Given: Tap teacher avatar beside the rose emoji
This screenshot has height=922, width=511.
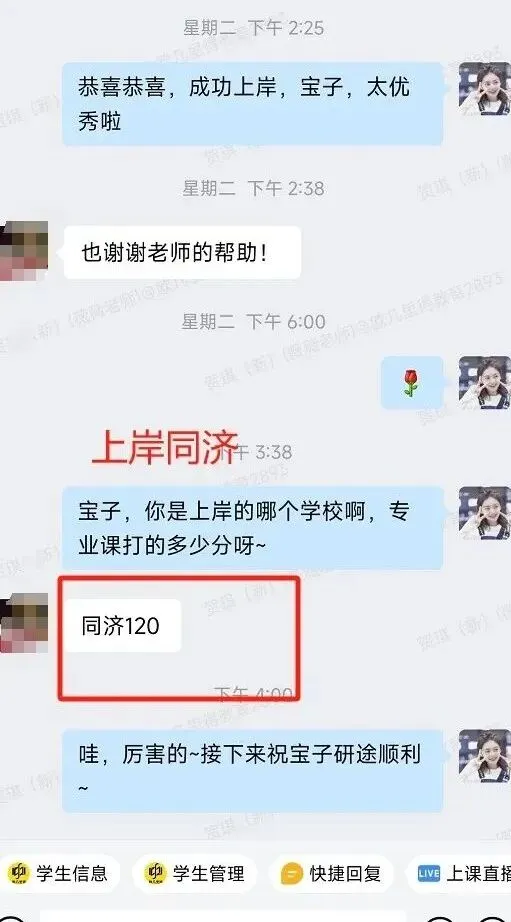Looking at the screenshot, I should [x=485, y=382].
